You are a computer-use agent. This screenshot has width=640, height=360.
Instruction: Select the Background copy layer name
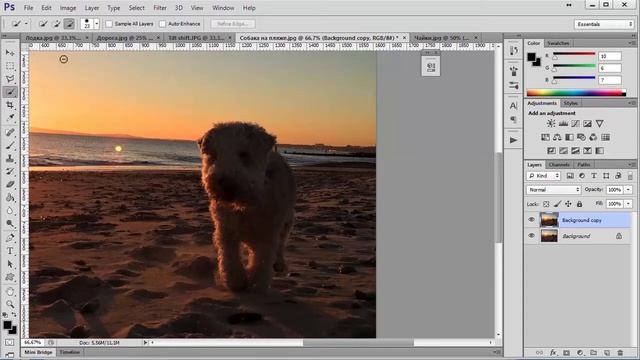(x=582, y=220)
